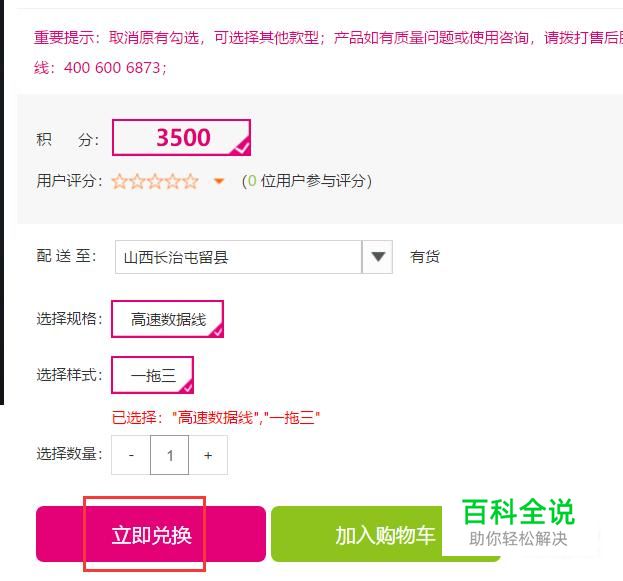Click the first rating star
The image size is (623, 581).
[119, 182]
